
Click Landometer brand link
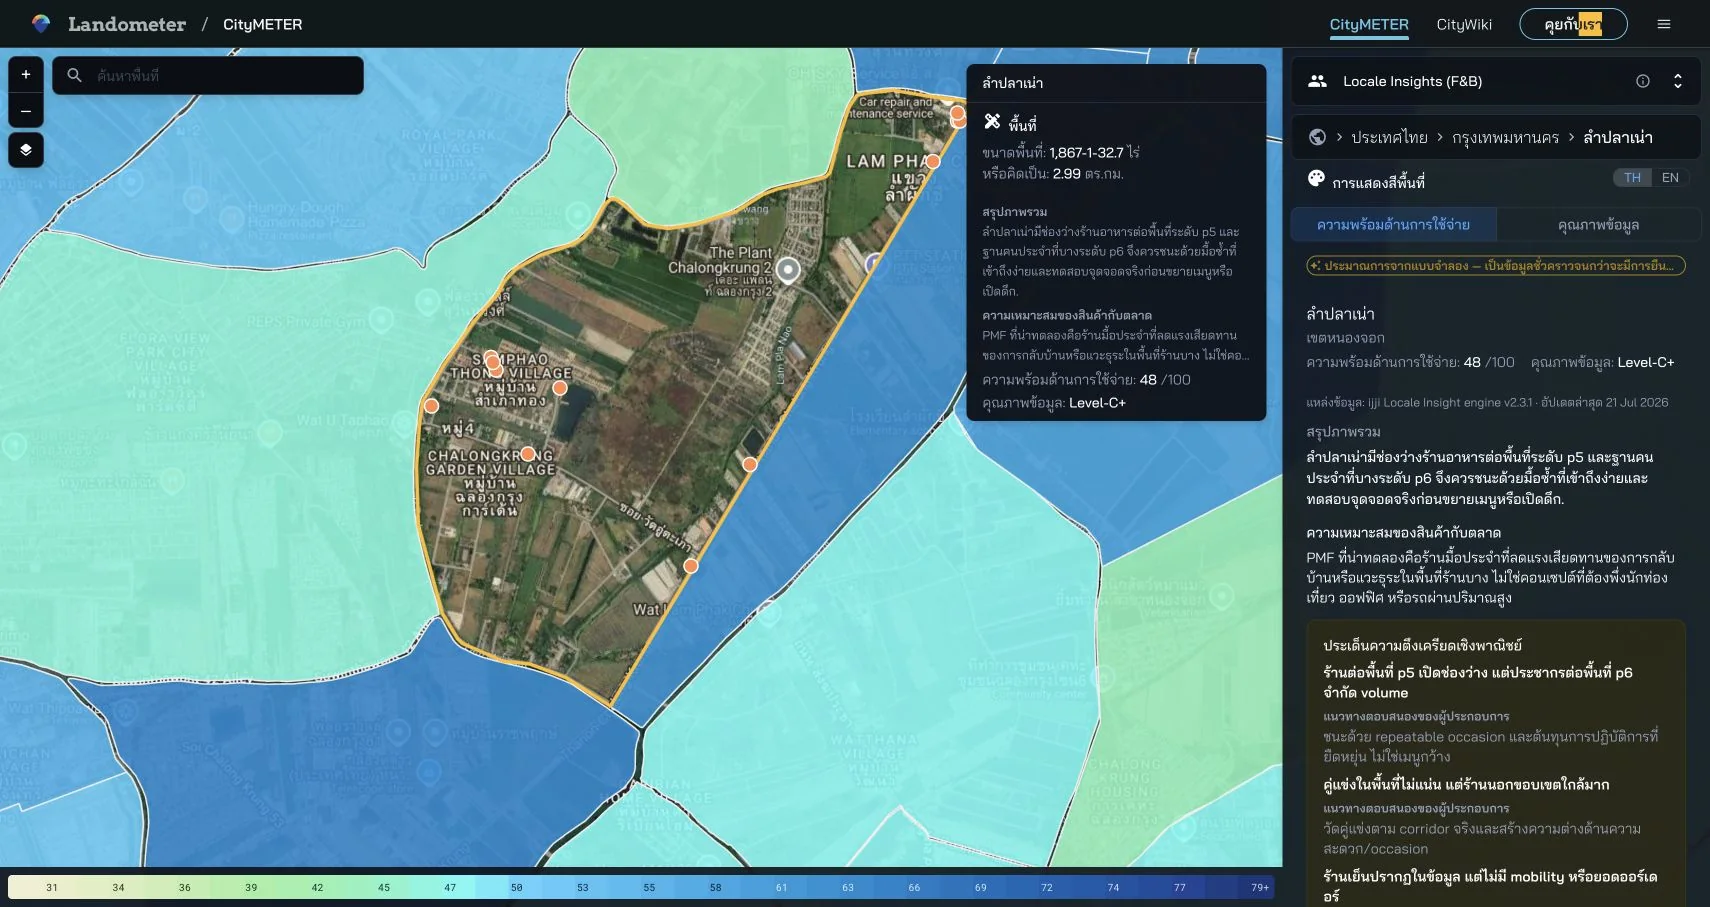[x=127, y=24]
